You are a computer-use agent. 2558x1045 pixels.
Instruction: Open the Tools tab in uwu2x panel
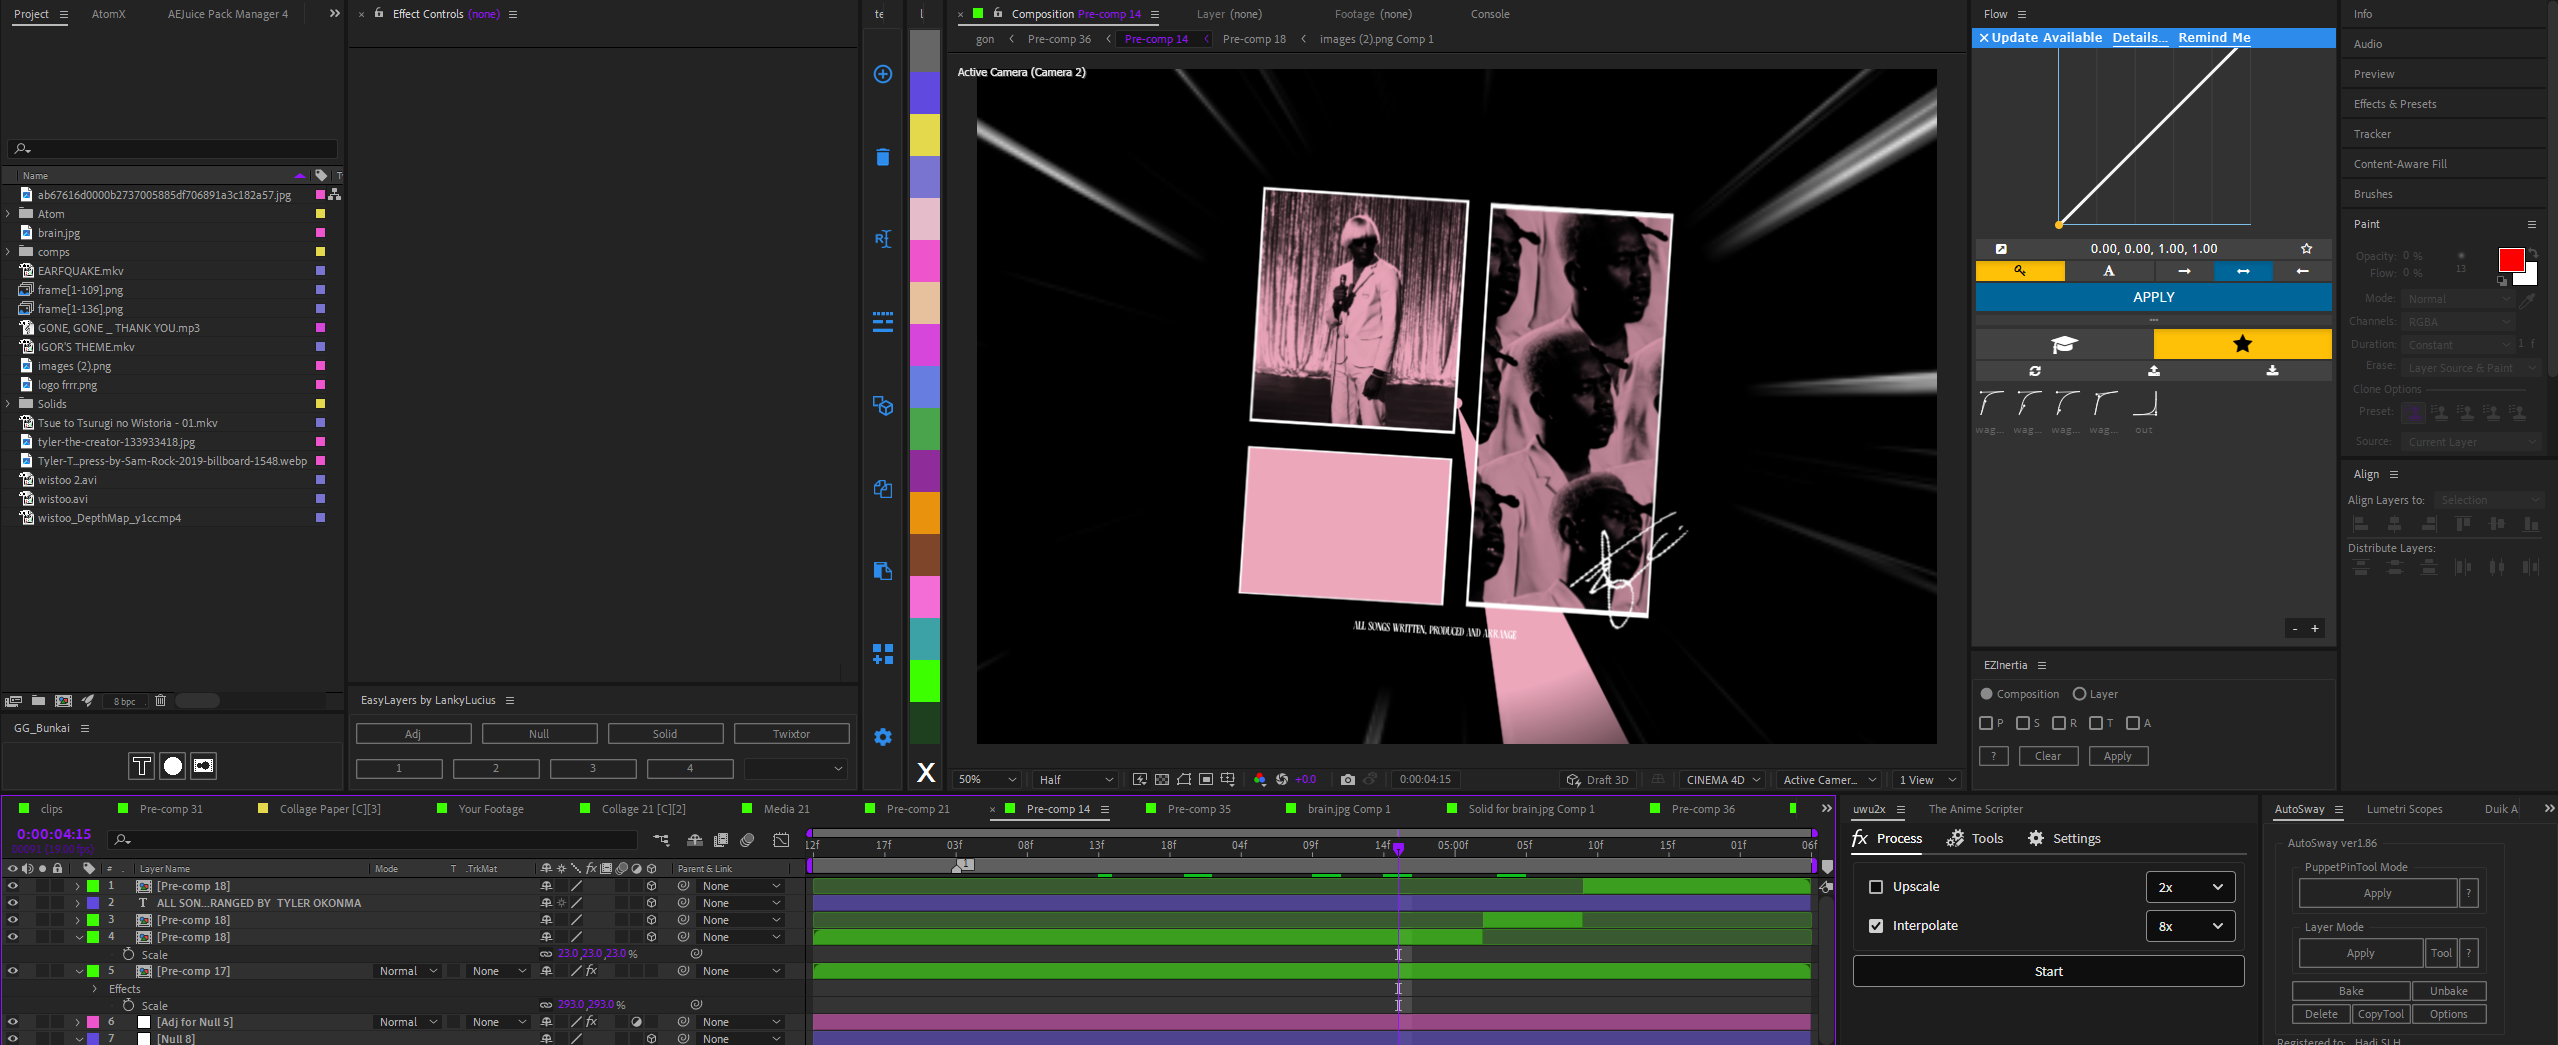click(1975, 839)
